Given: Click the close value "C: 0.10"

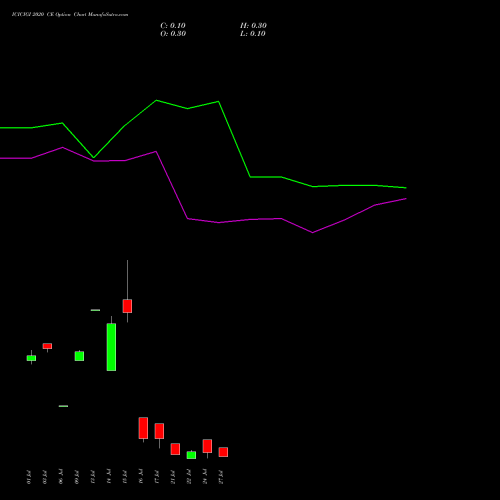Looking at the screenshot, I should tap(173, 26).
